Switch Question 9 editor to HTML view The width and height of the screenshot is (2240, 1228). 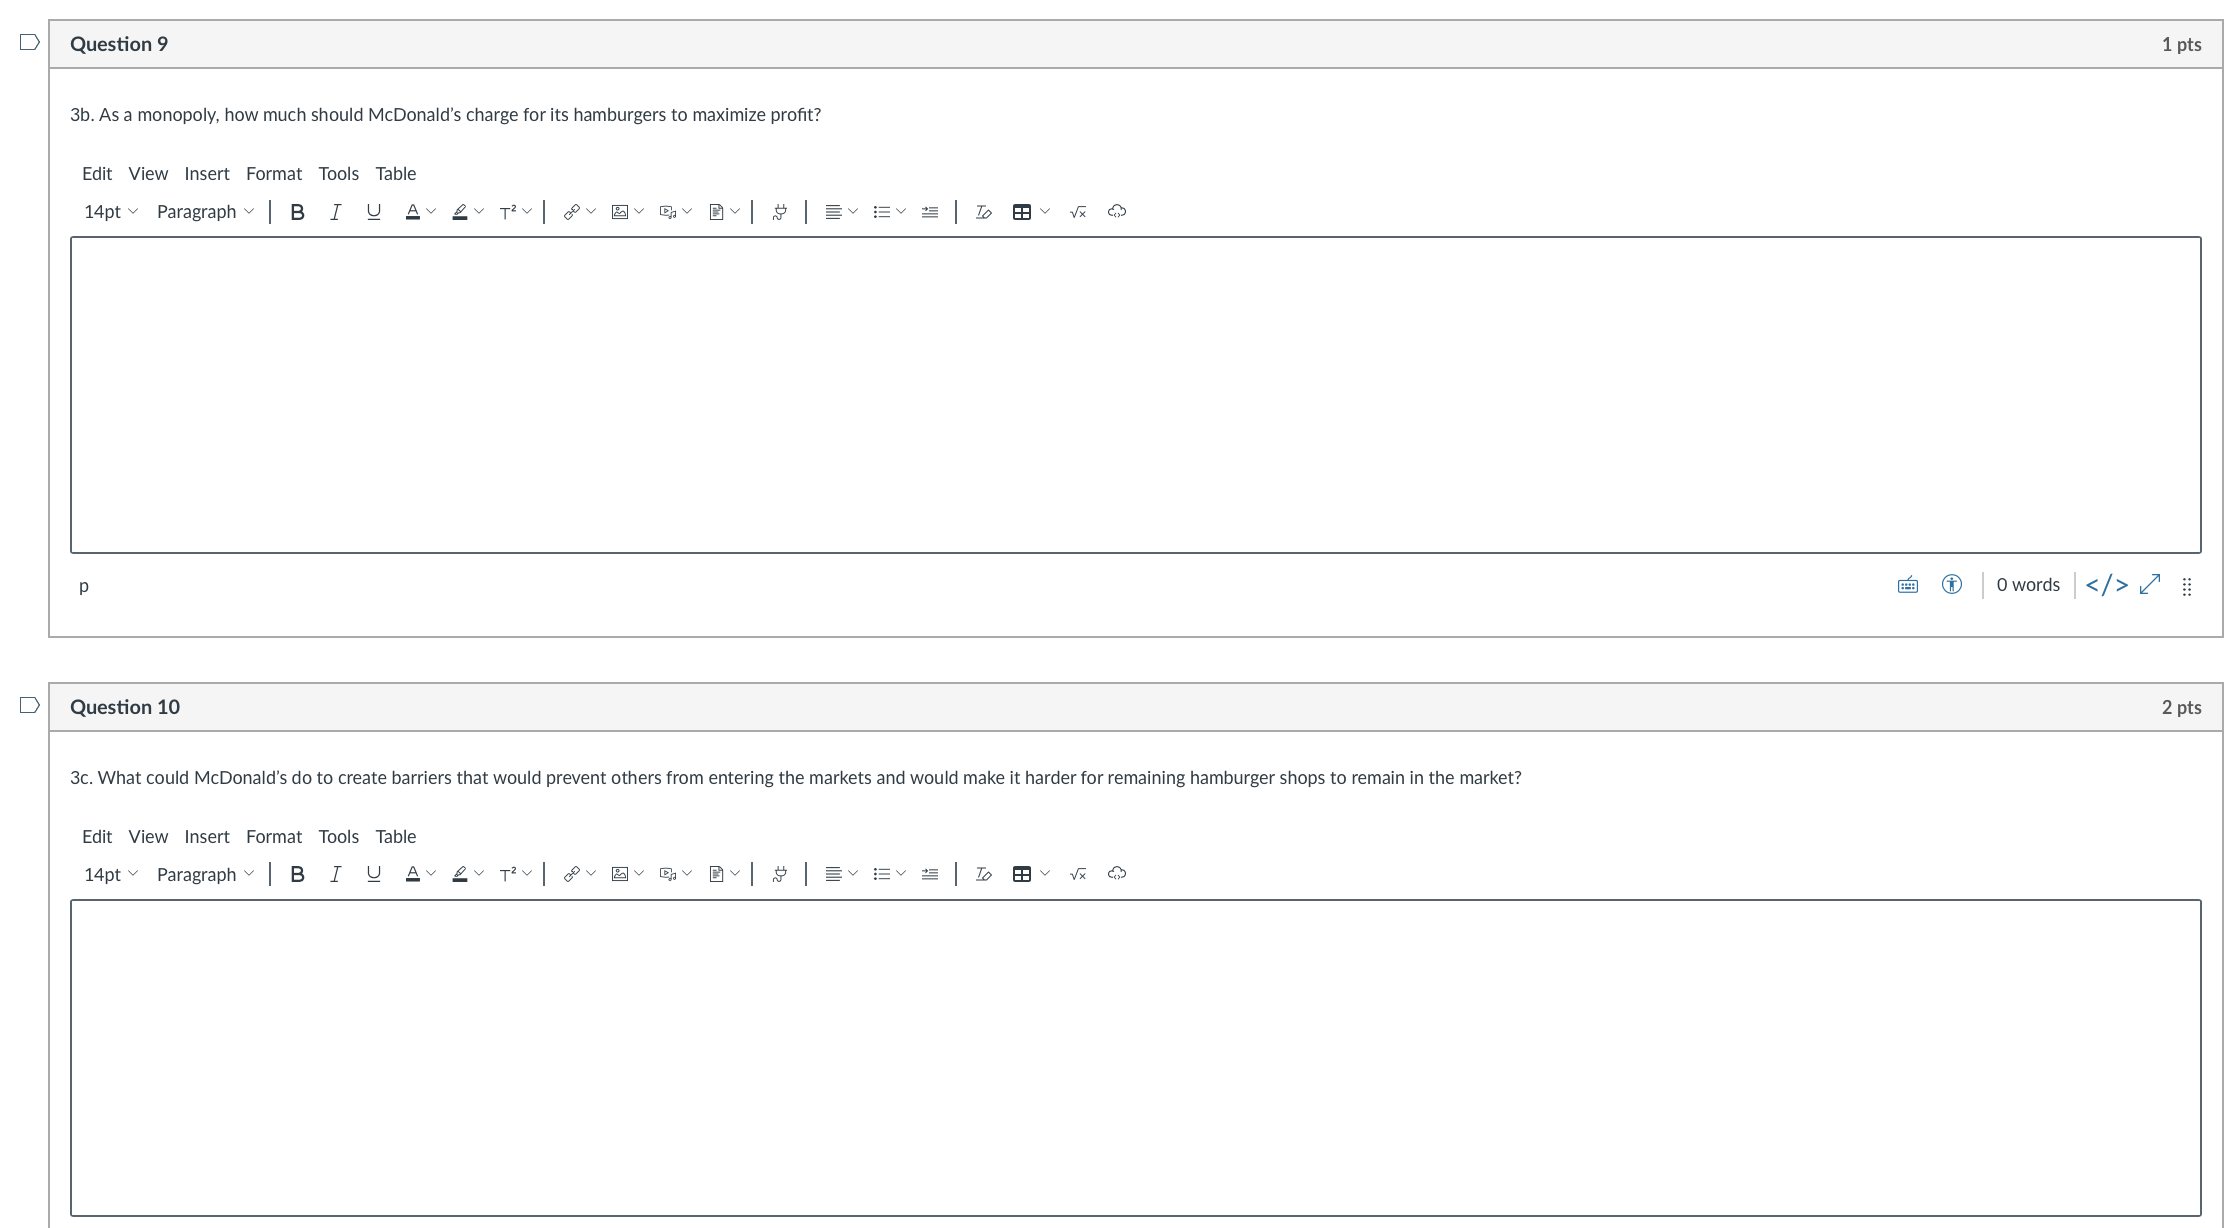tap(2106, 585)
